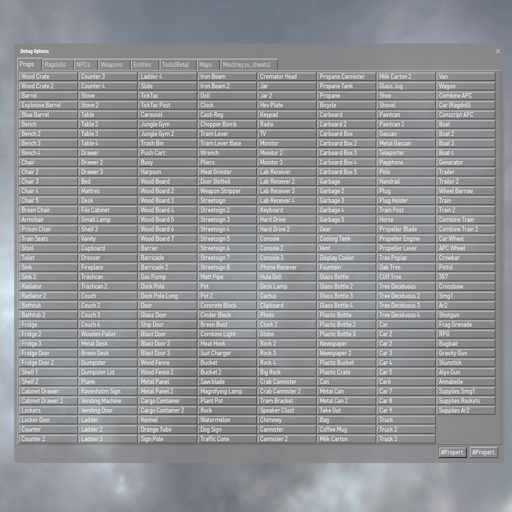Screen dimensions: 512x512
Task: Switch to the Maps tab
Action: [208, 65]
